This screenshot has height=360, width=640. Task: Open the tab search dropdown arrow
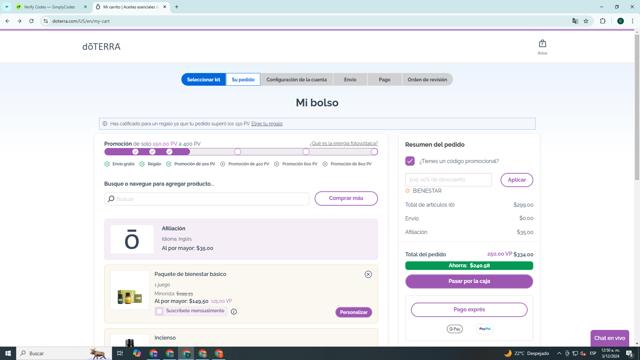7,7
